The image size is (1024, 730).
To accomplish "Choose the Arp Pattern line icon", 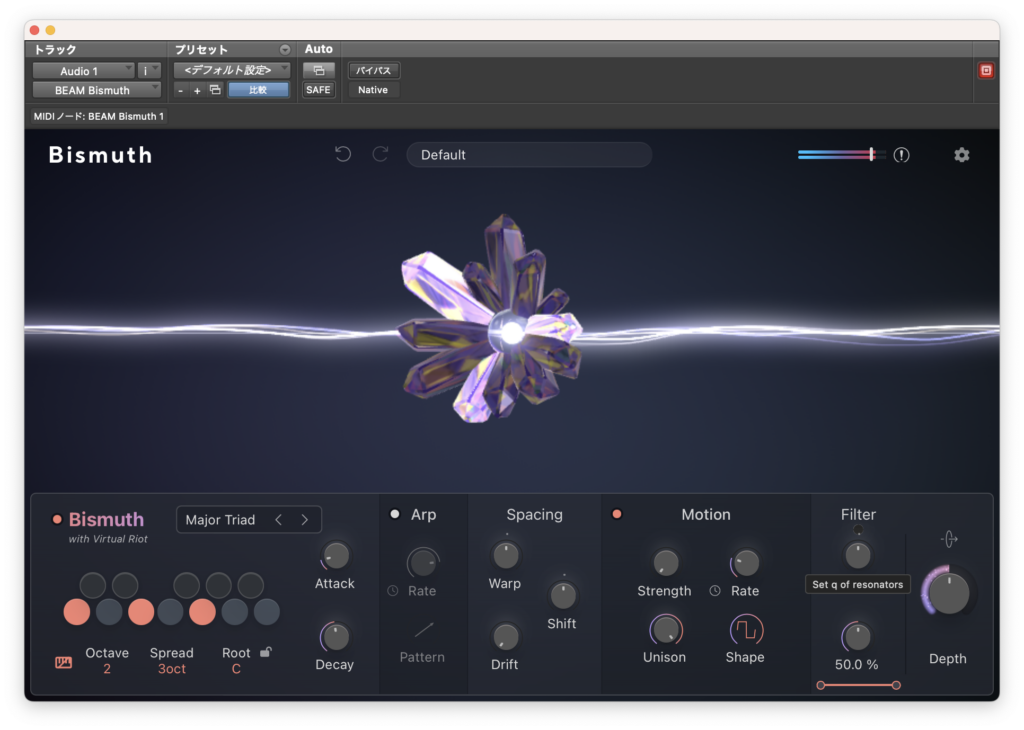I will click(x=423, y=630).
